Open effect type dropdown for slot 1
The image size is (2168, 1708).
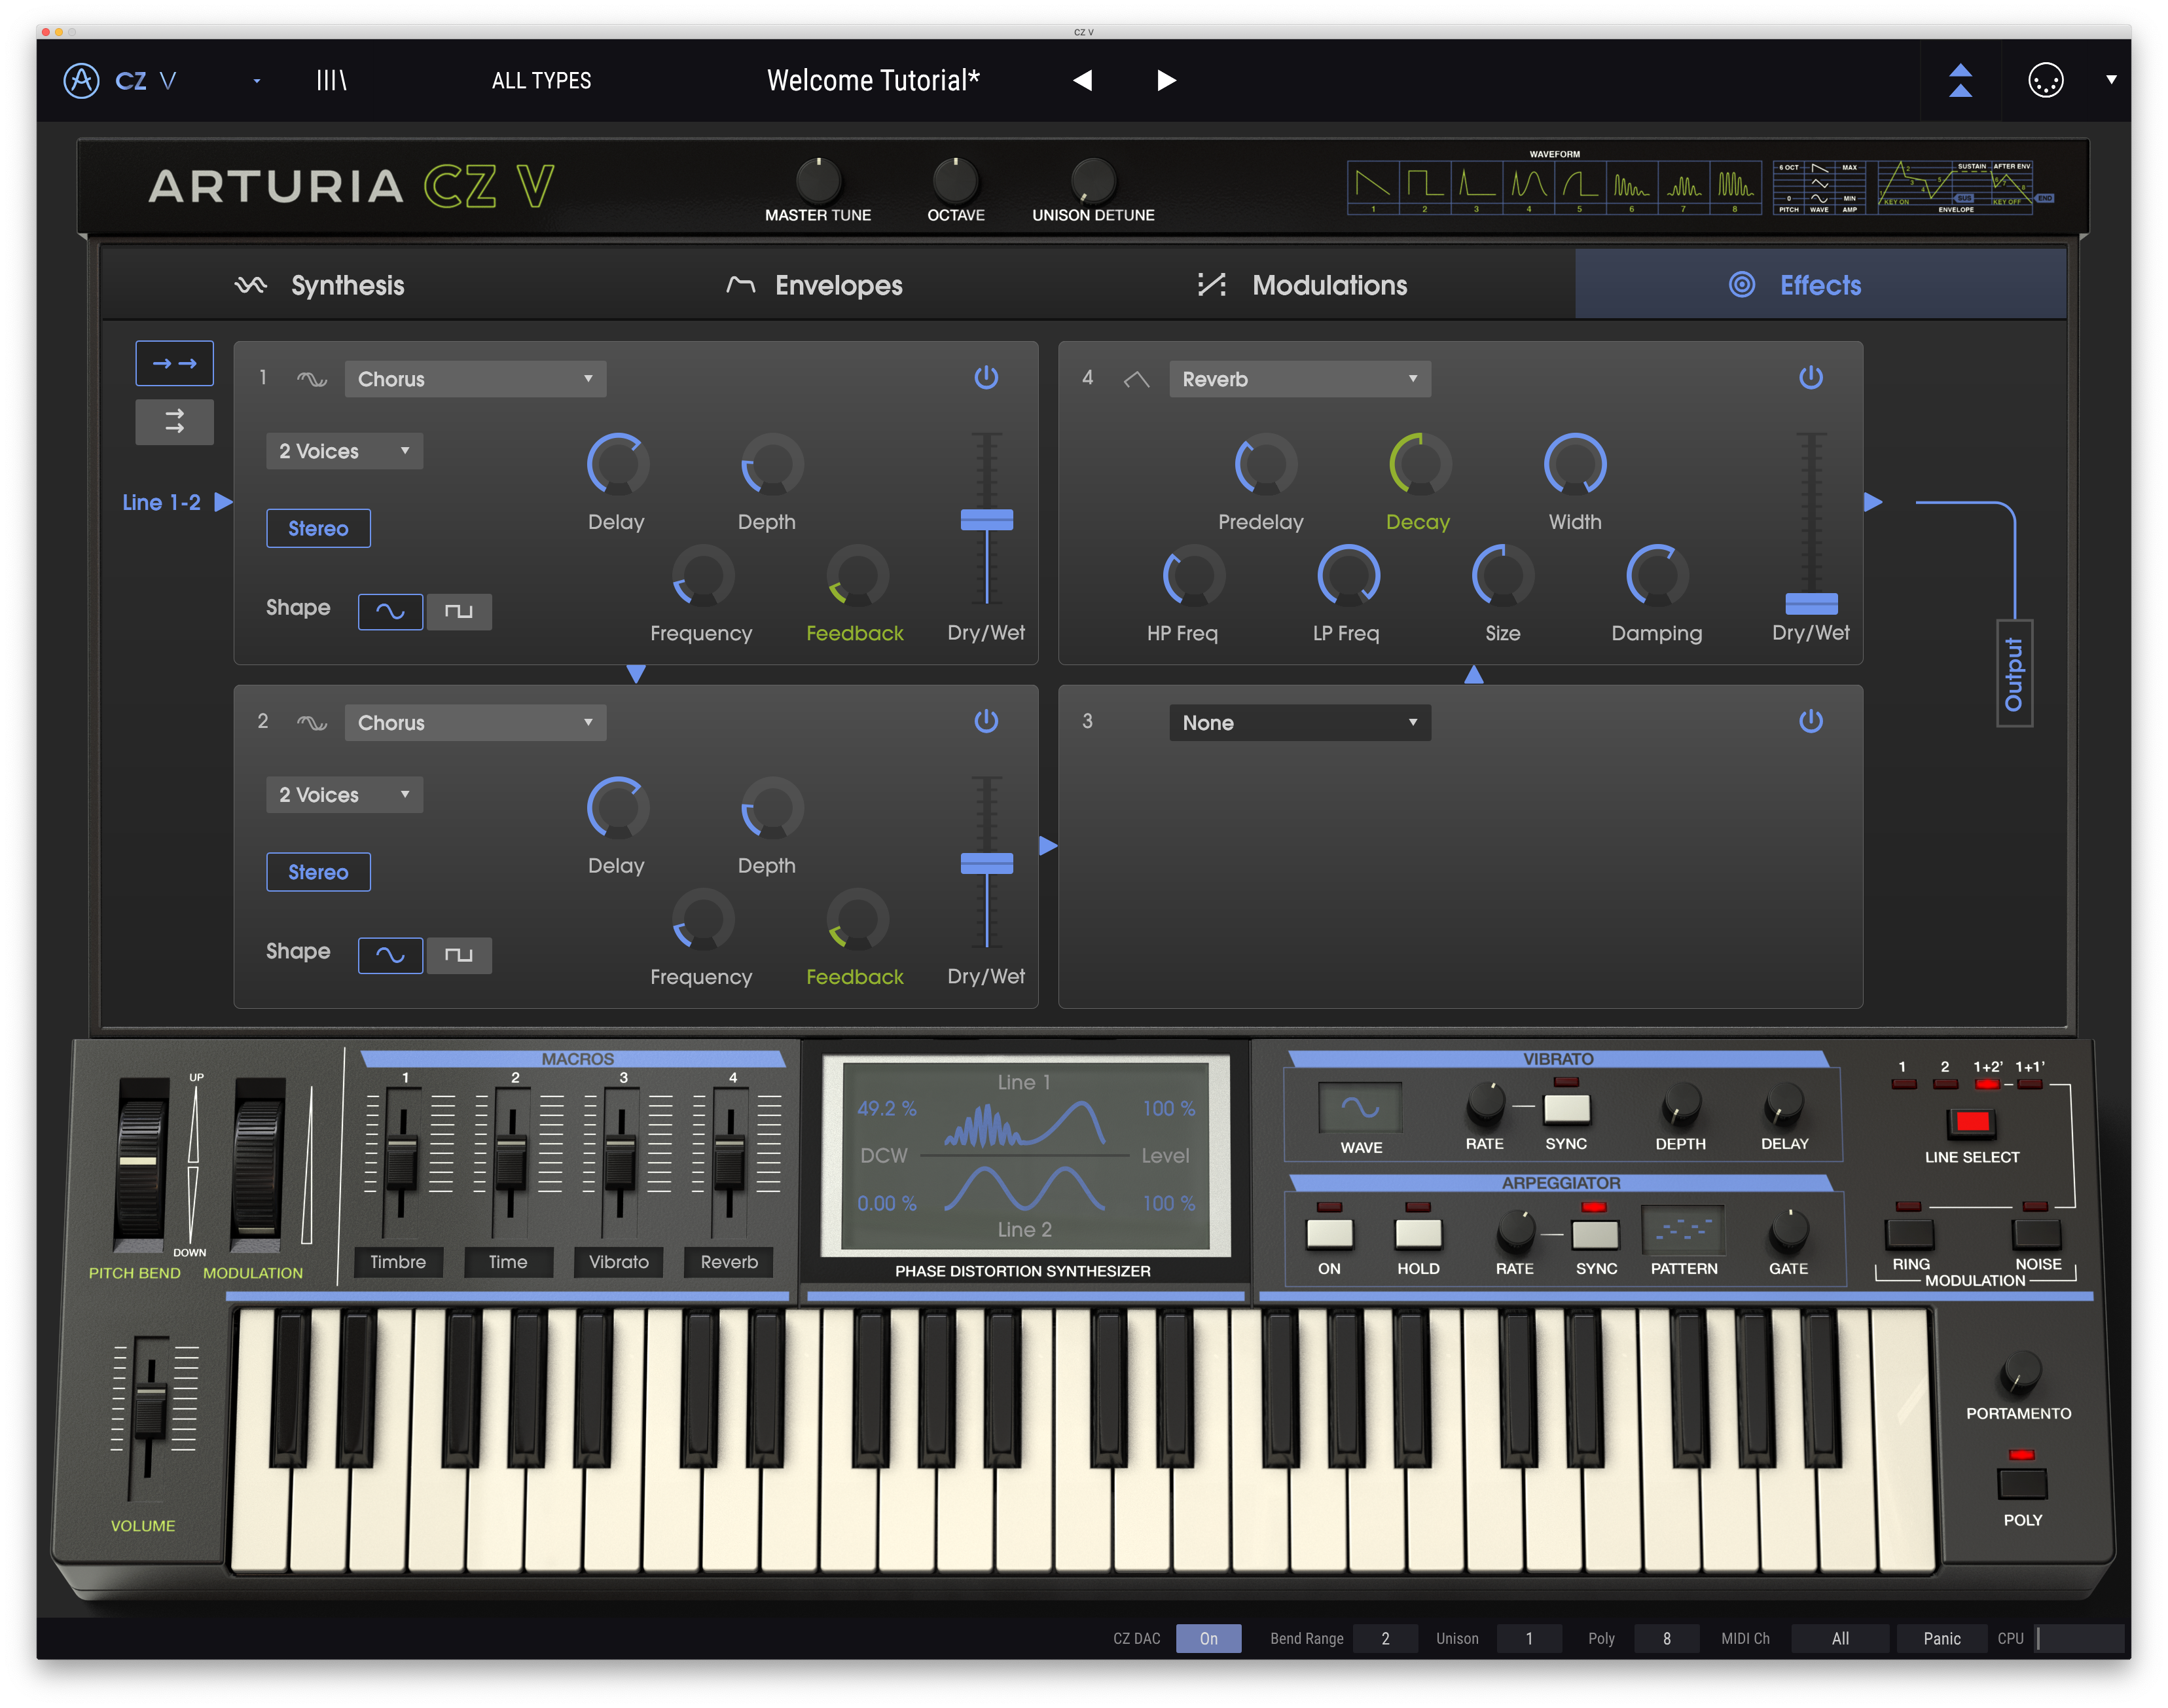click(x=475, y=379)
